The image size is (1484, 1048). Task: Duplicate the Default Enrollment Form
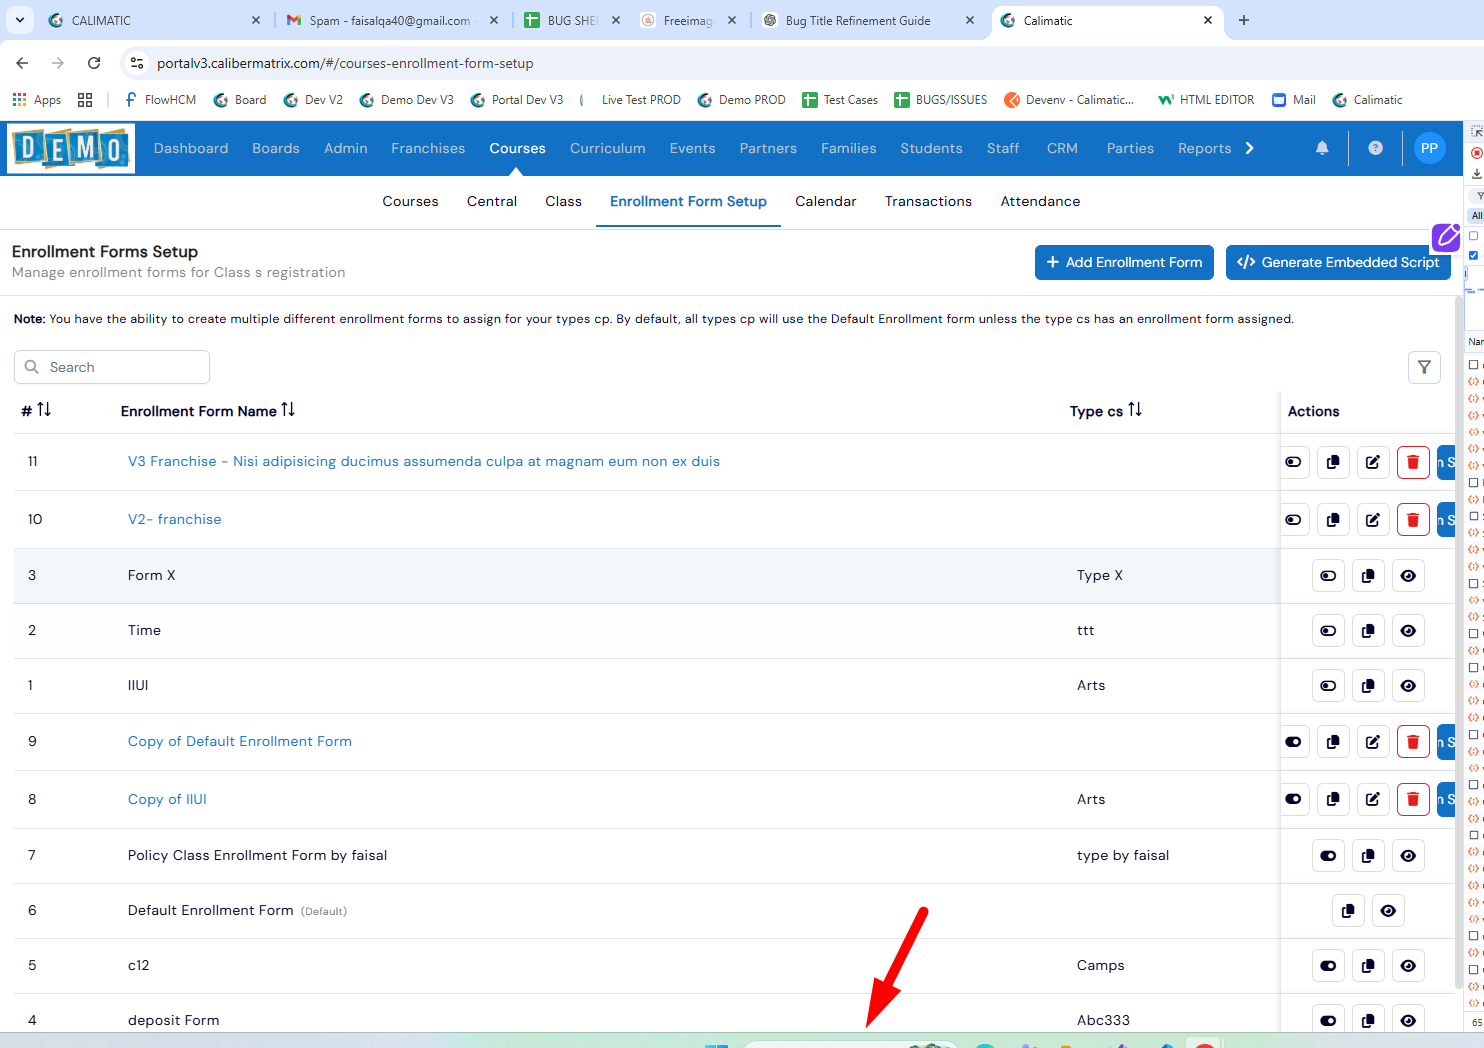click(1348, 911)
